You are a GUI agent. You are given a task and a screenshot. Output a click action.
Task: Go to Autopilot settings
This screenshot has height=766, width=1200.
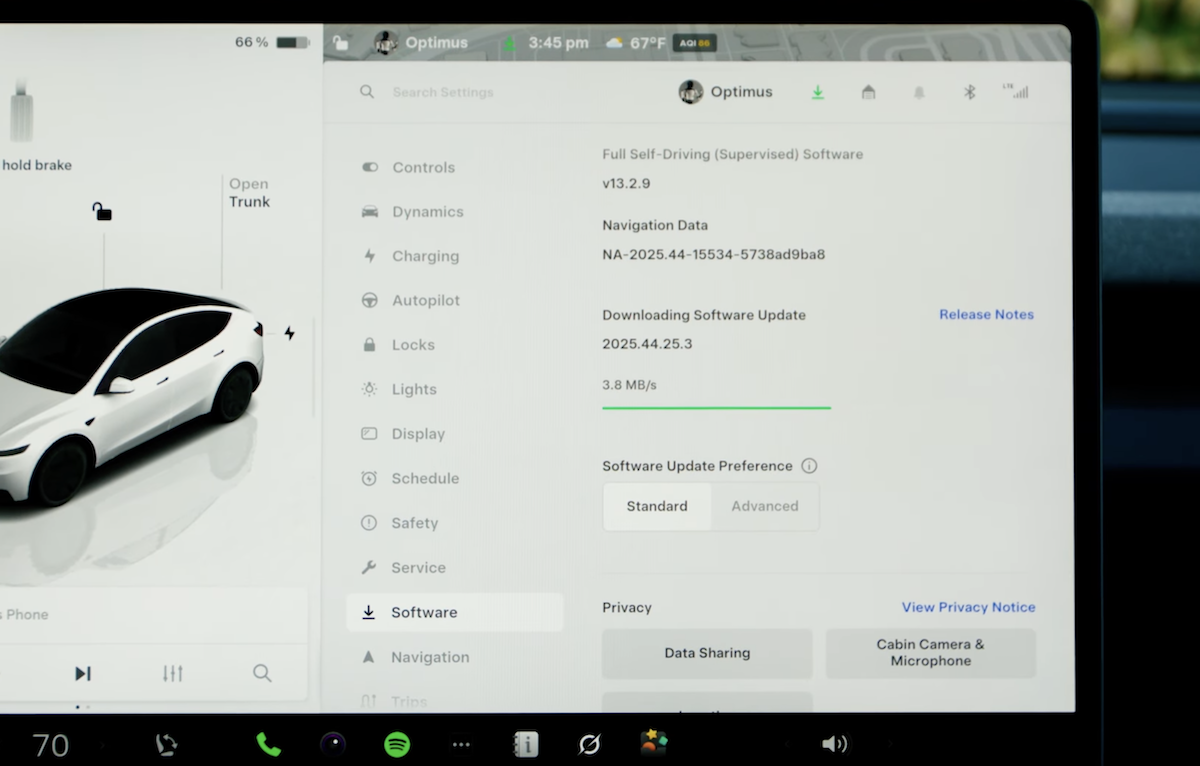[425, 300]
